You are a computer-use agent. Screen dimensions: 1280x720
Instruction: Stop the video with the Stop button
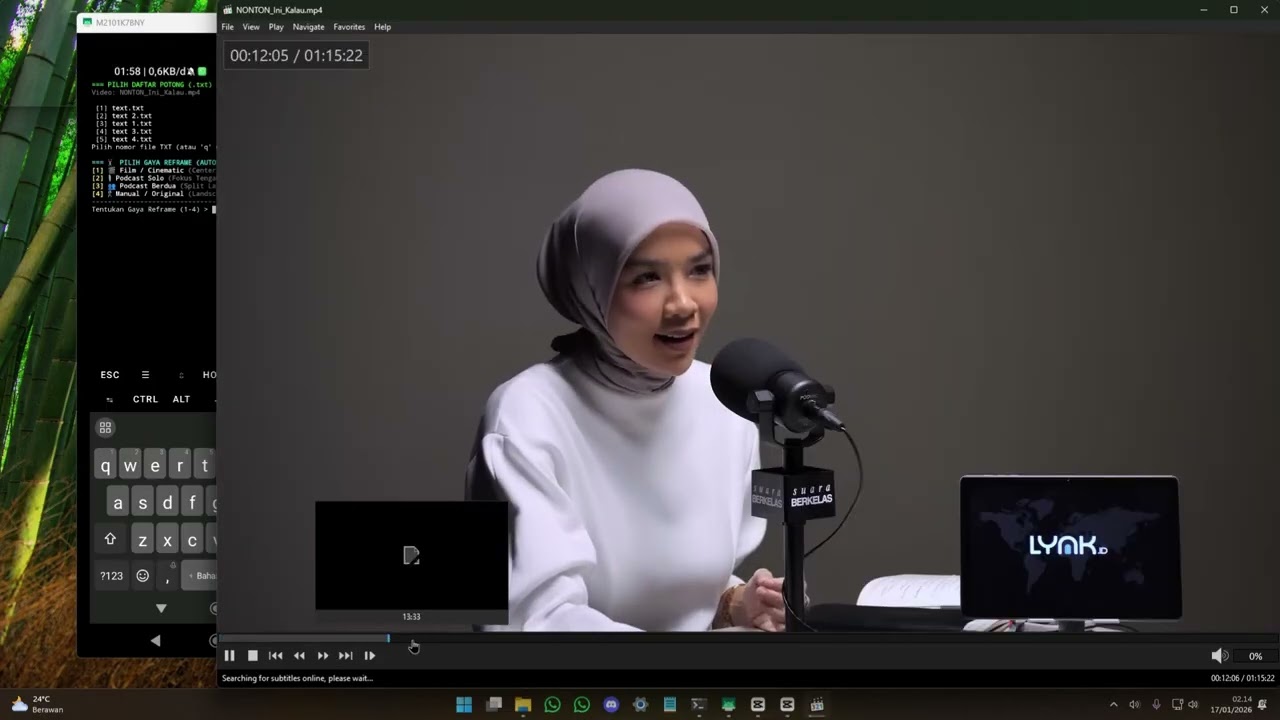(x=253, y=656)
